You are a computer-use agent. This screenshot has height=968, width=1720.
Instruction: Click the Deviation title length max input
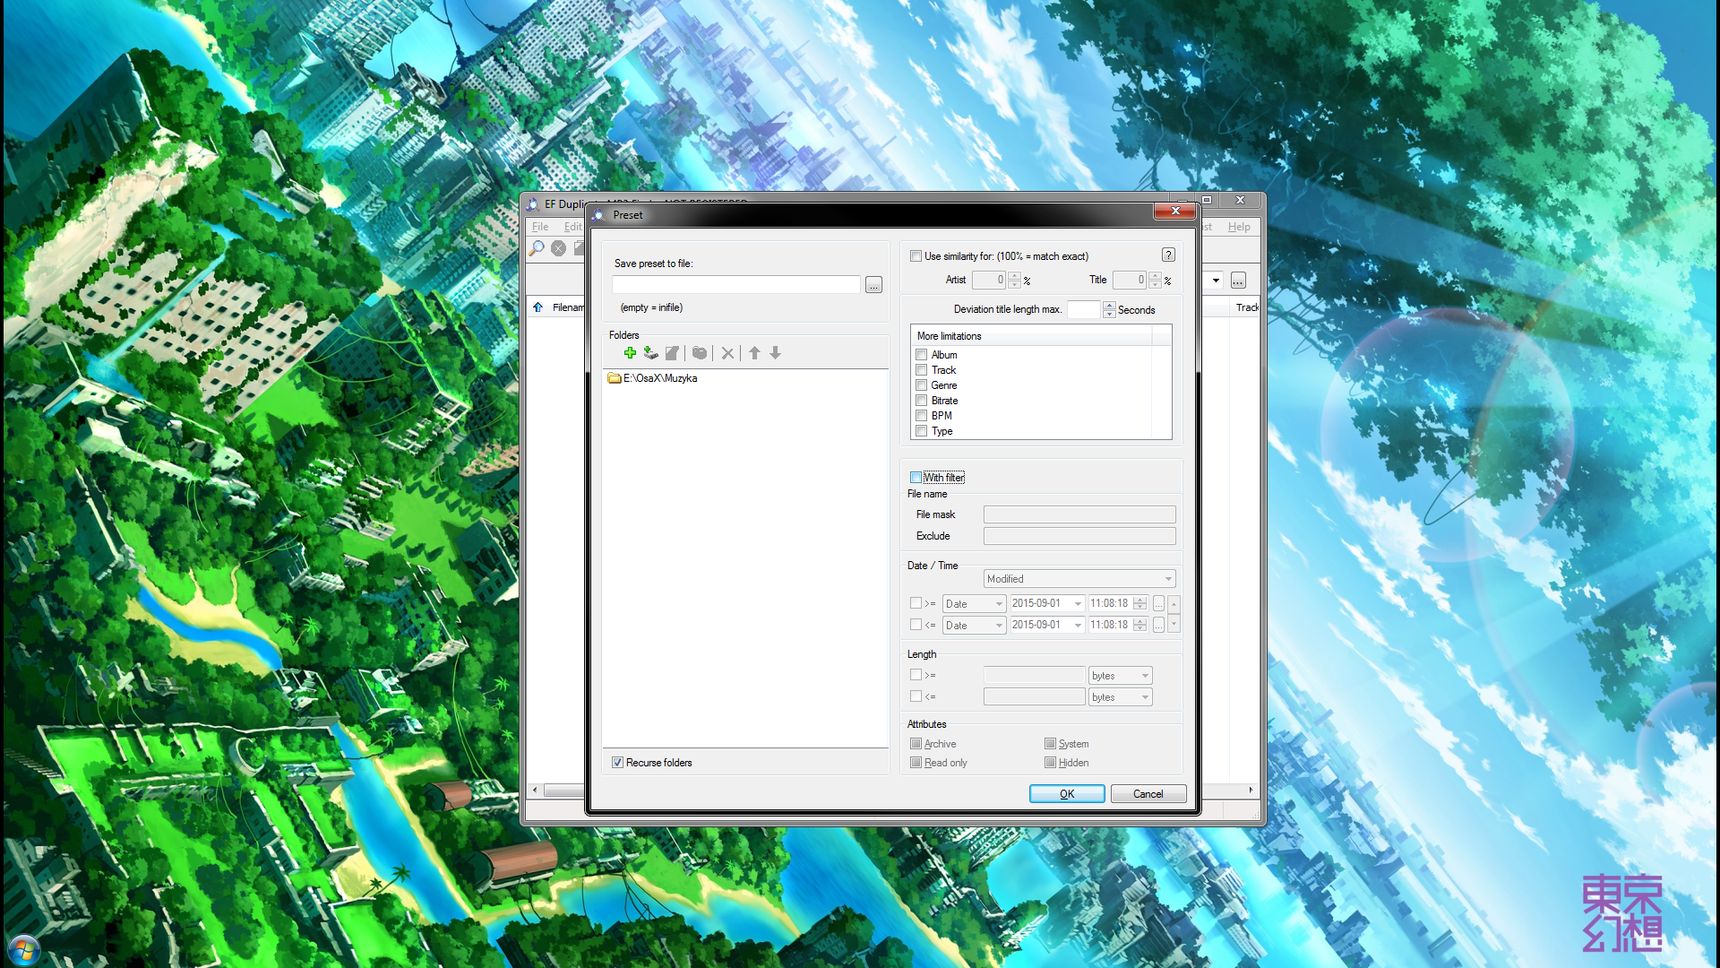pyautogui.click(x=1084, y=310)
